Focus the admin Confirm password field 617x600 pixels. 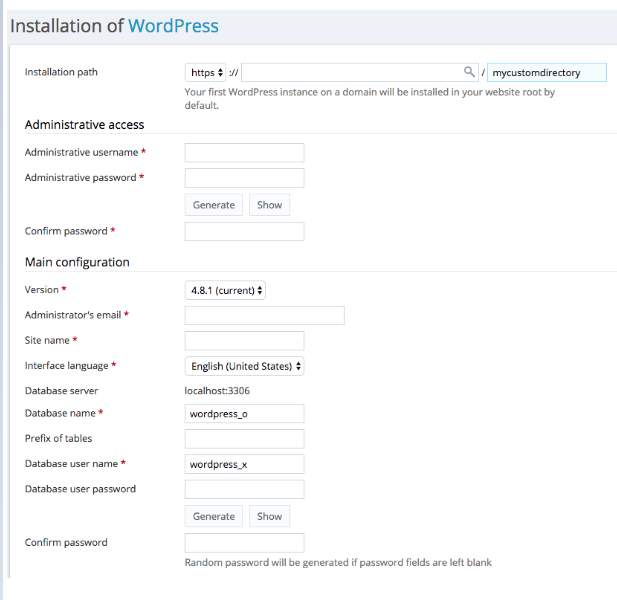244,231
